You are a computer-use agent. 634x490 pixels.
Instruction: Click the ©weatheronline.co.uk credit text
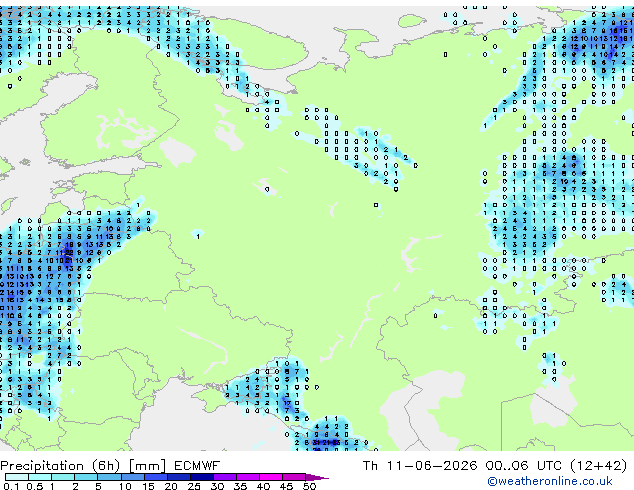click(x=550, y=481)
